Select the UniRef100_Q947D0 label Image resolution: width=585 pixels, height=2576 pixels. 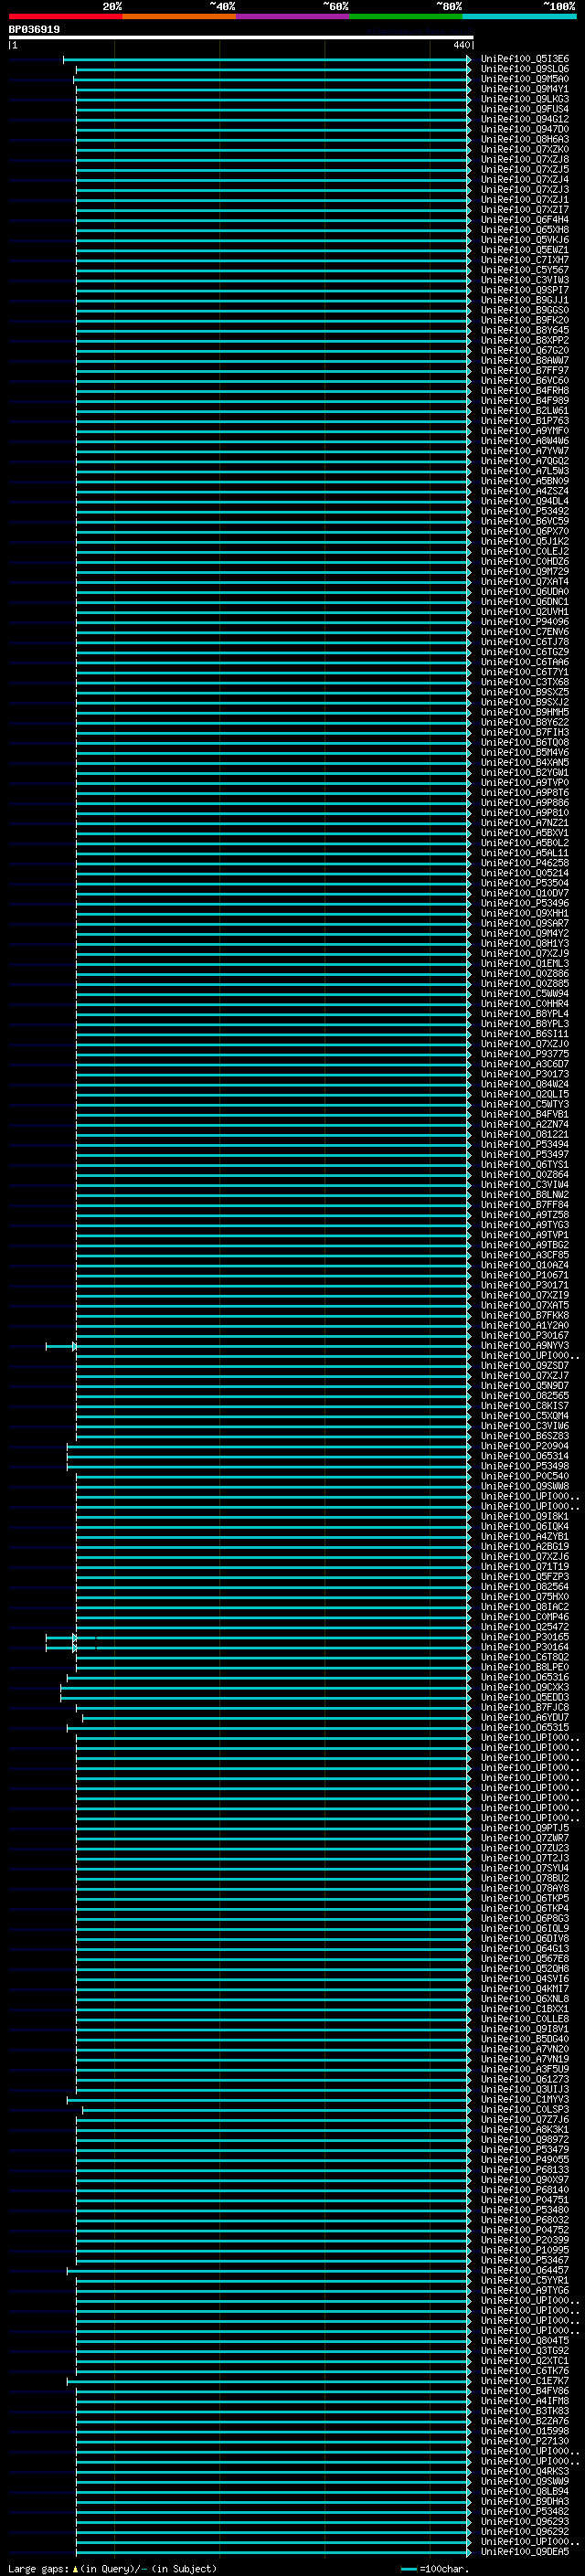pos(525,129)
